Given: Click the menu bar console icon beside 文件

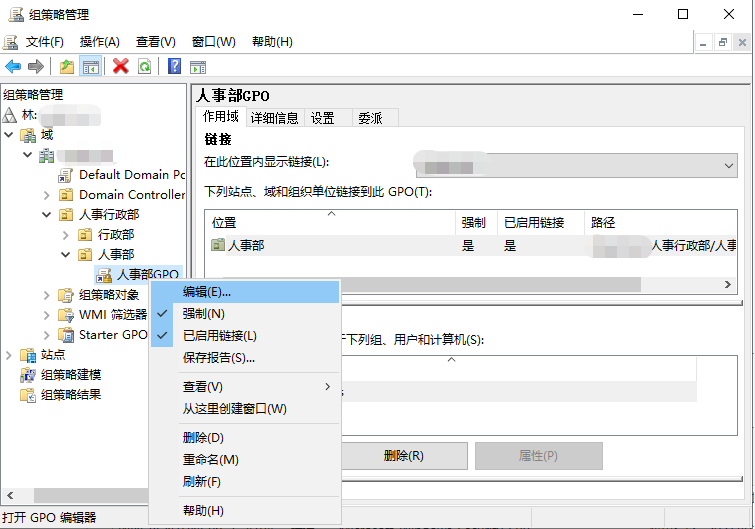Looking at the screenshot, I should (10, 42).
